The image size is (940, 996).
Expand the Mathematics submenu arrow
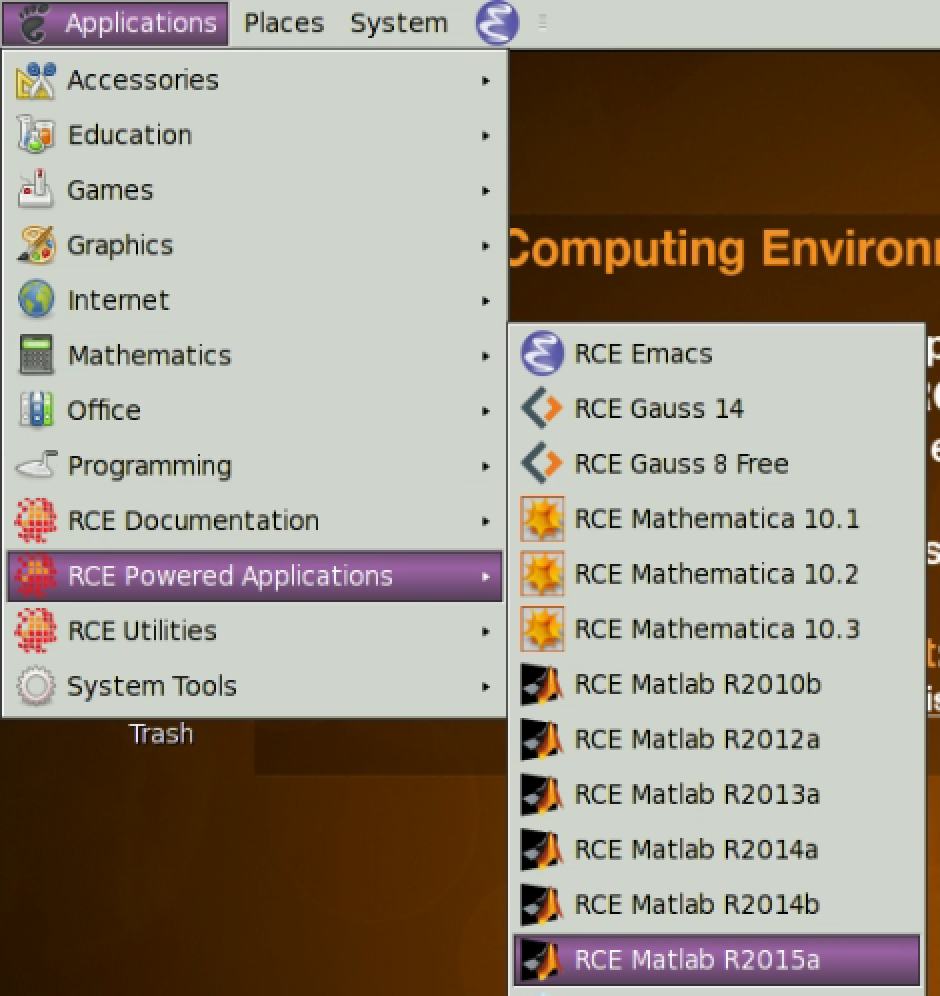coord(486,356)
